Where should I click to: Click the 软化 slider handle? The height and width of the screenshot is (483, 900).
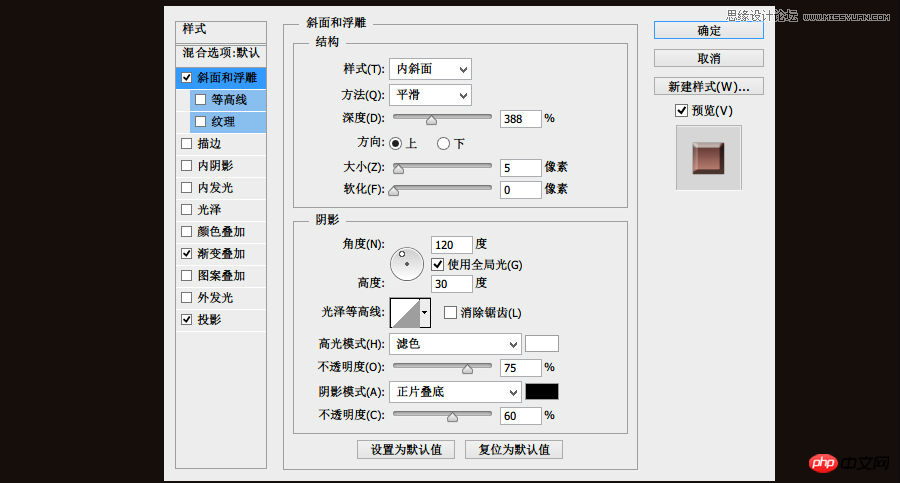[394, 191]
